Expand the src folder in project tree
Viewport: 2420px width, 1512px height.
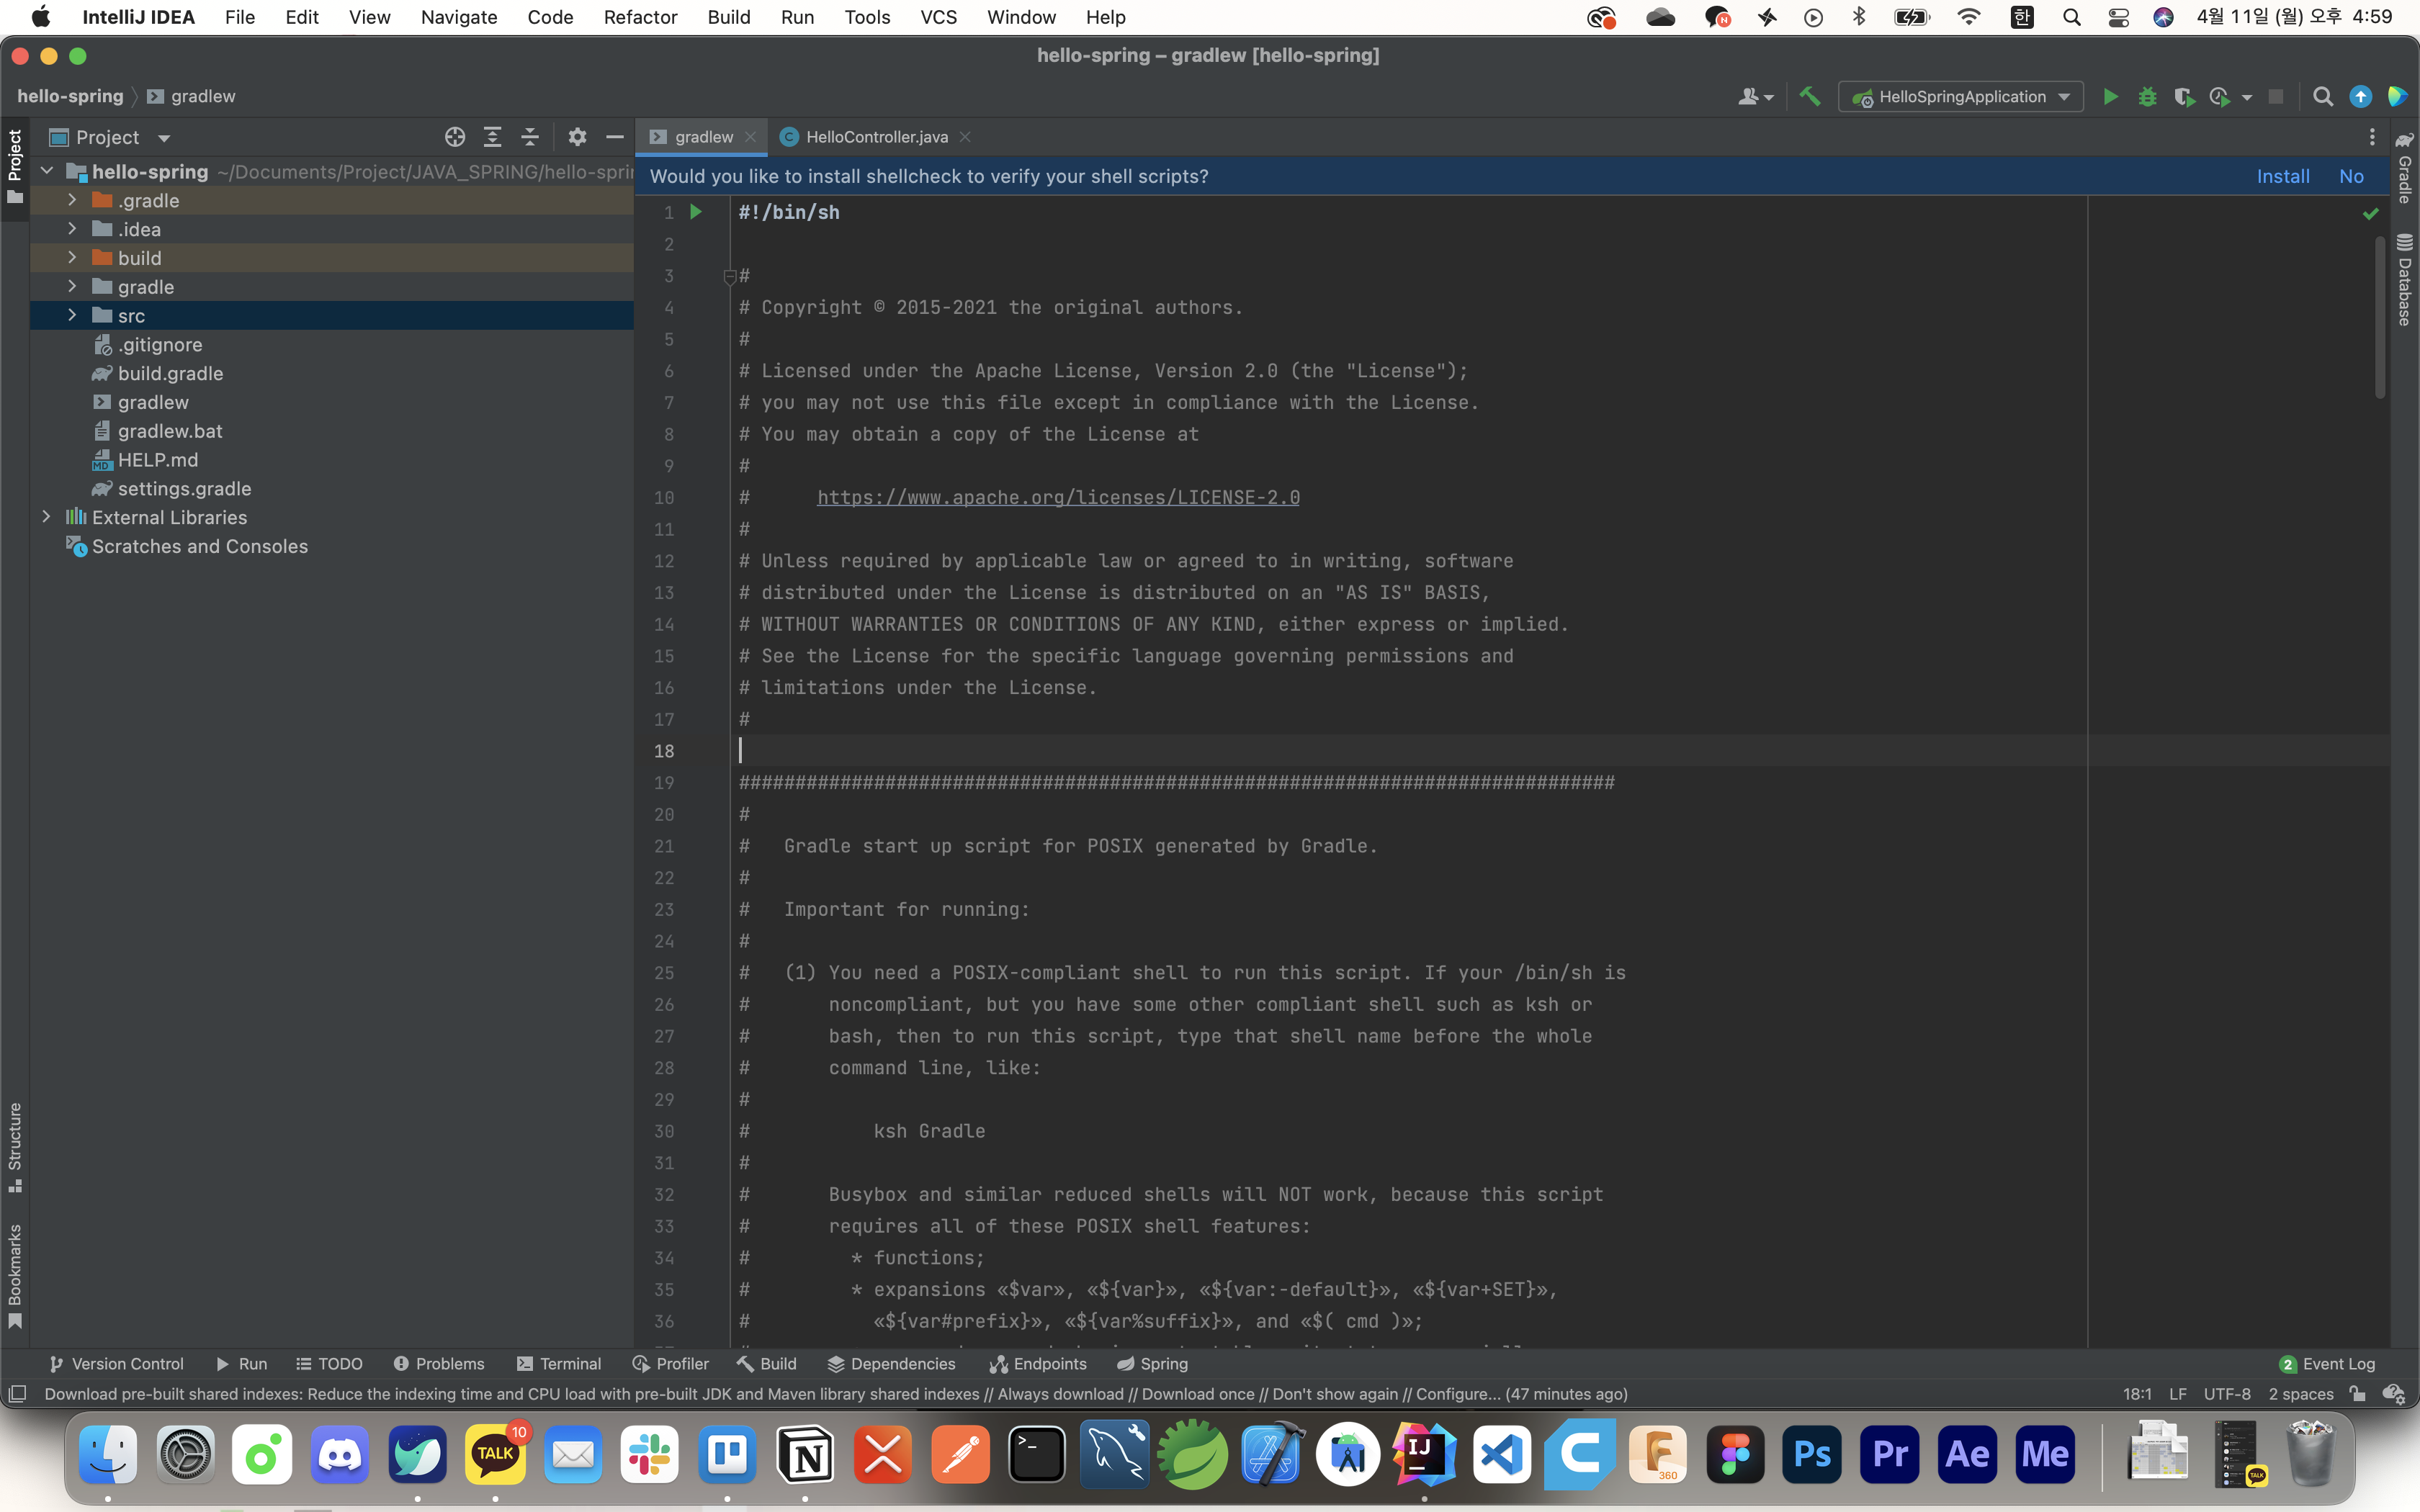(x=72, y=316)
